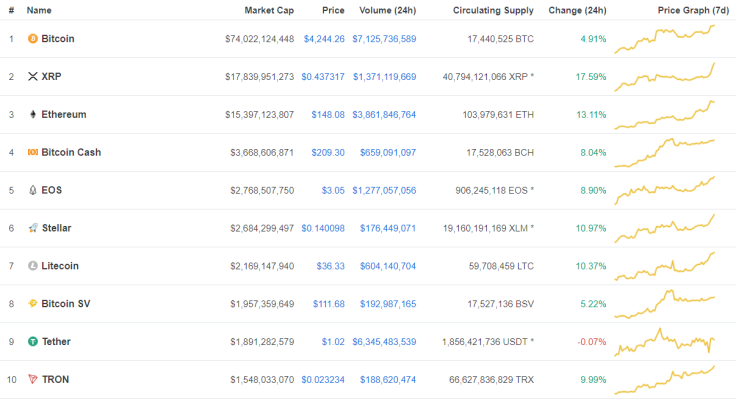
Task: Click Bitcoin price $4,244.26
Action: pos(324,39)
